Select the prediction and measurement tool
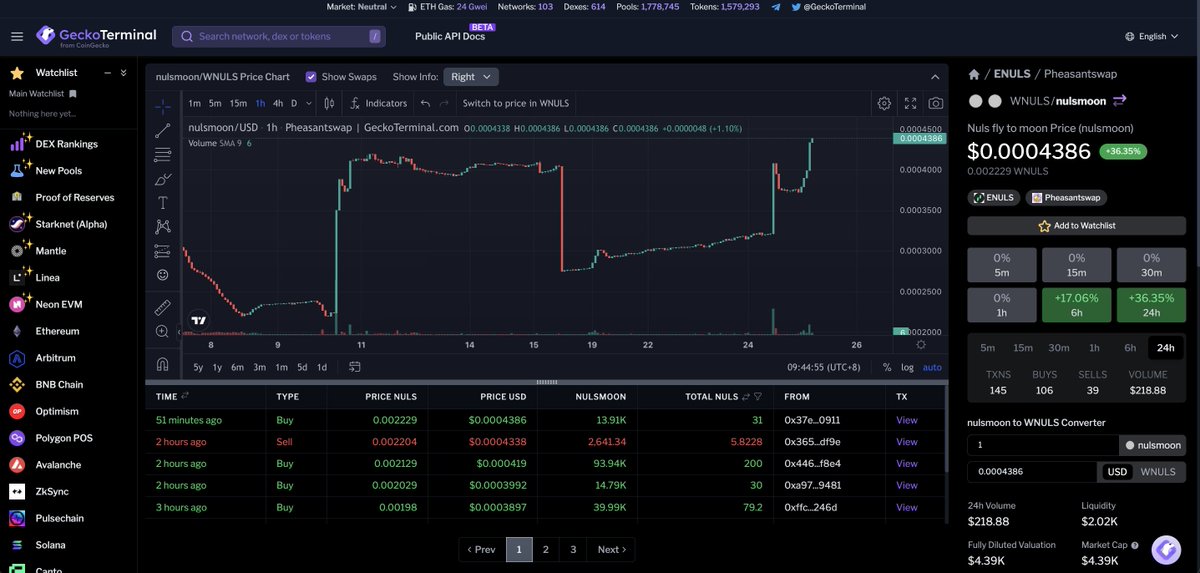 tap(163, 251)
